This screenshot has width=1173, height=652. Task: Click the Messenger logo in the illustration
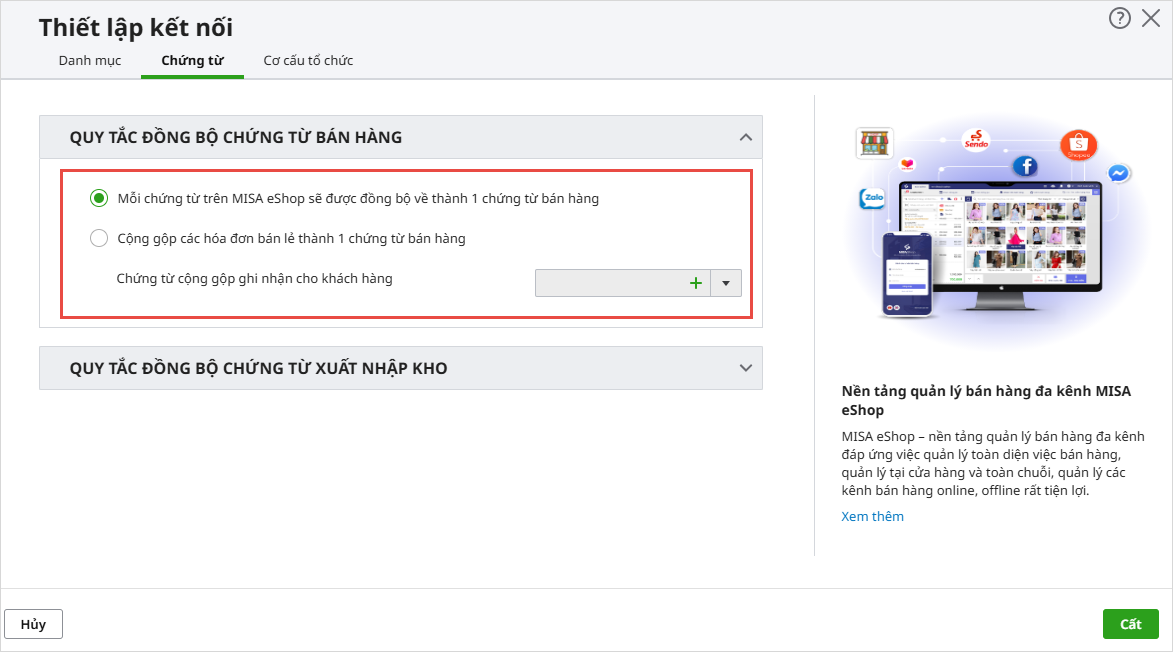1119,173
